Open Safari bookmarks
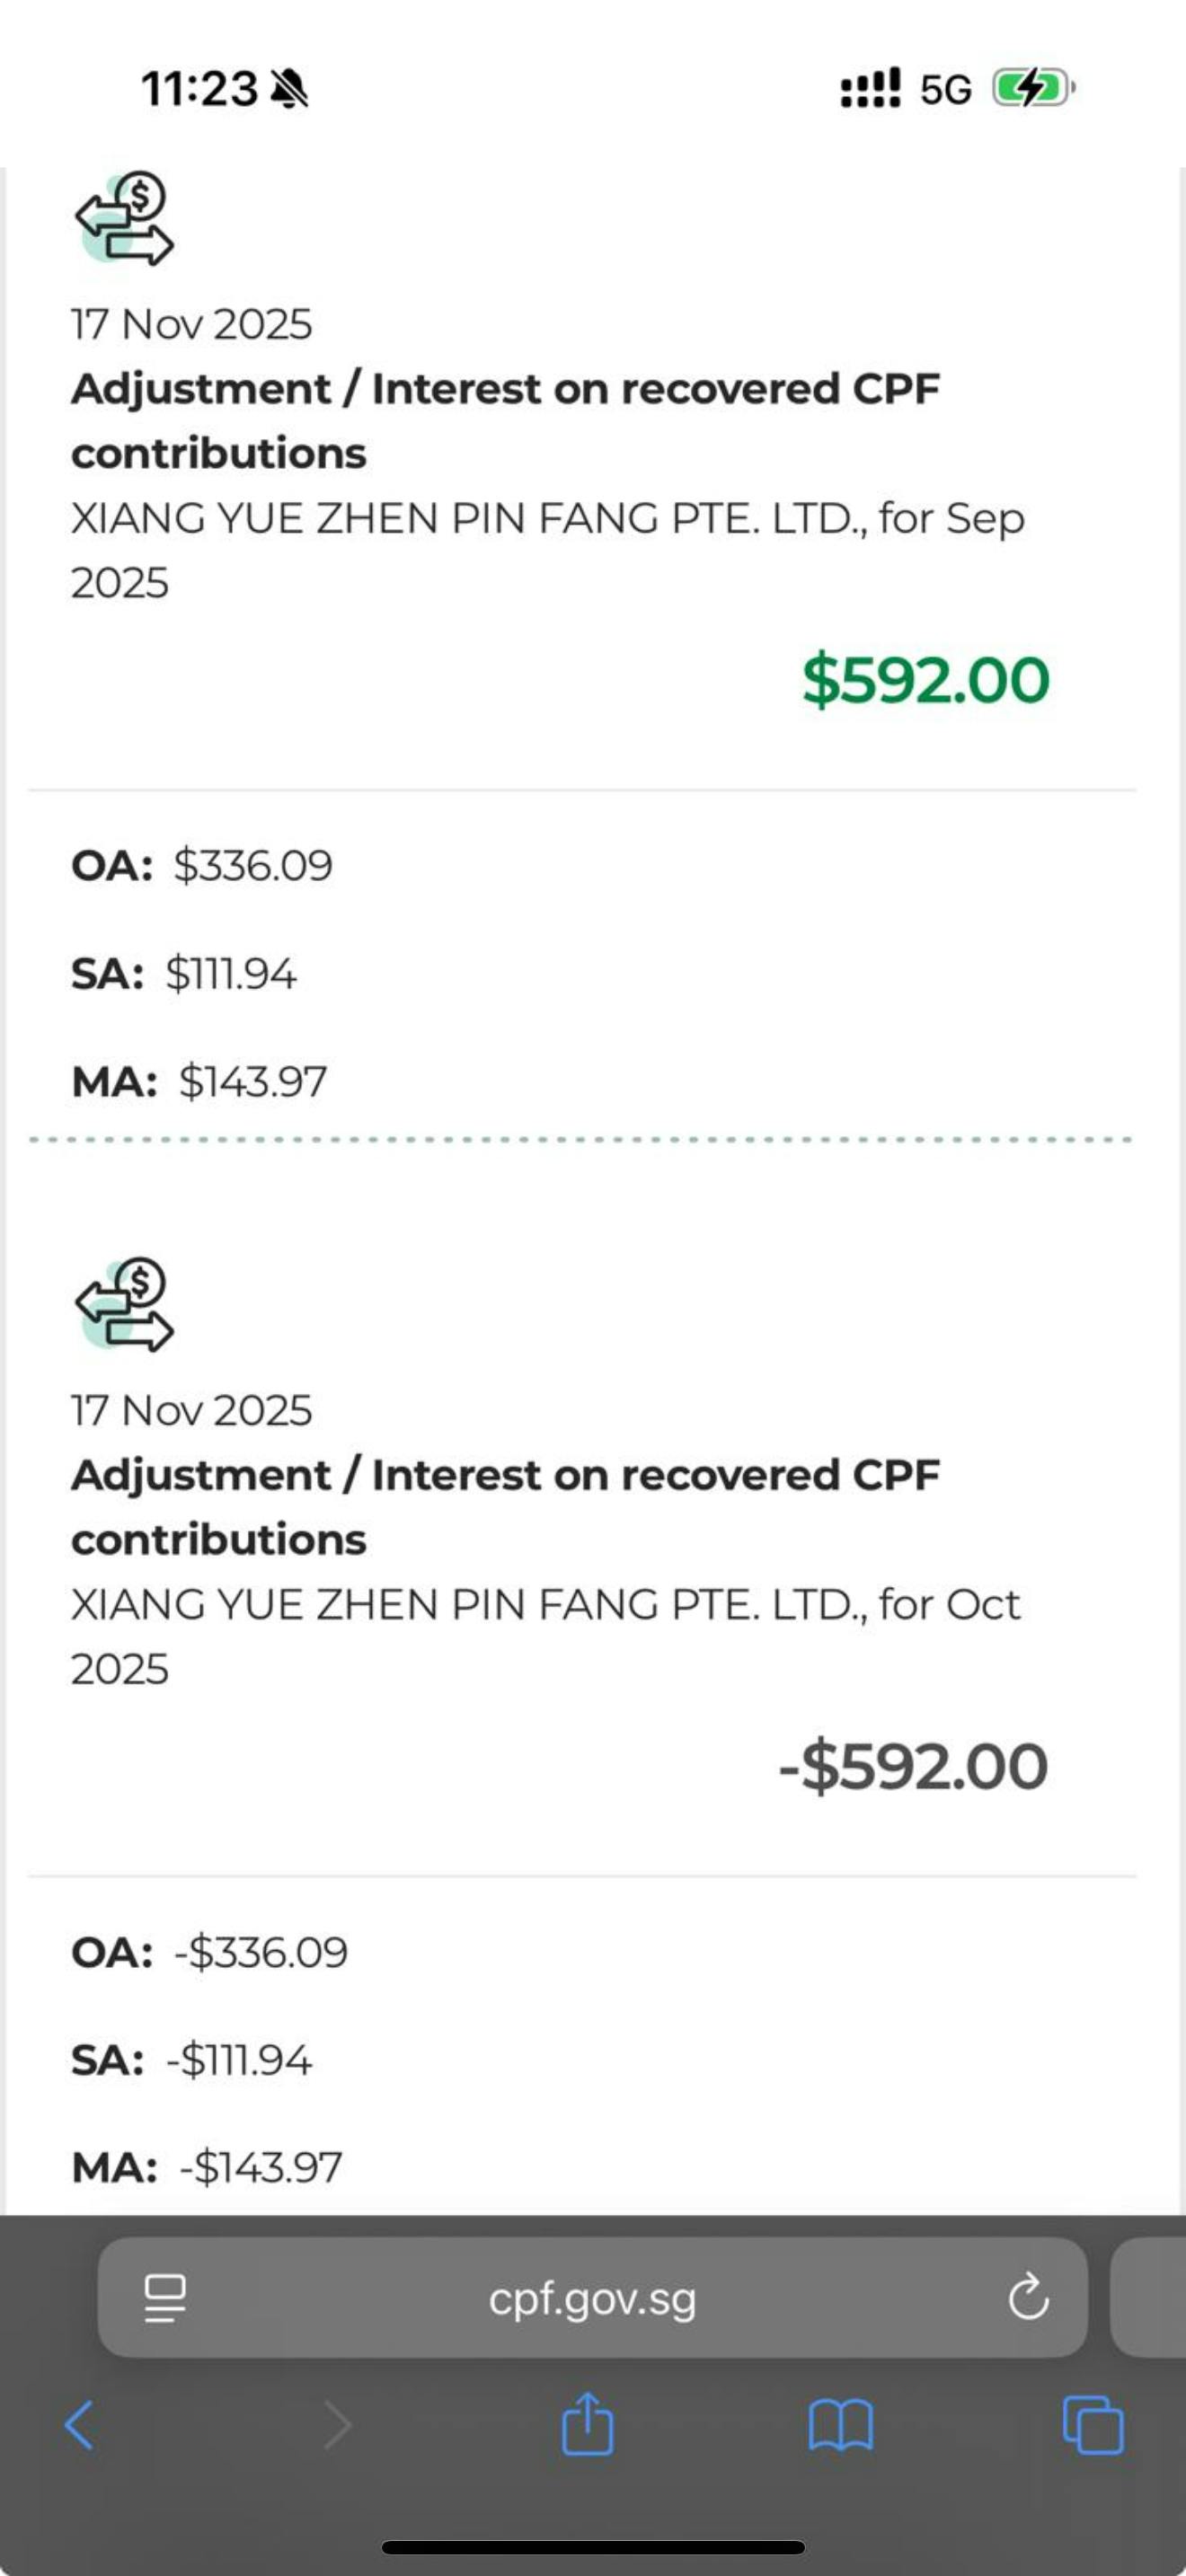The height and width of the screenshot is (2576, 1186). [840, 2425]
